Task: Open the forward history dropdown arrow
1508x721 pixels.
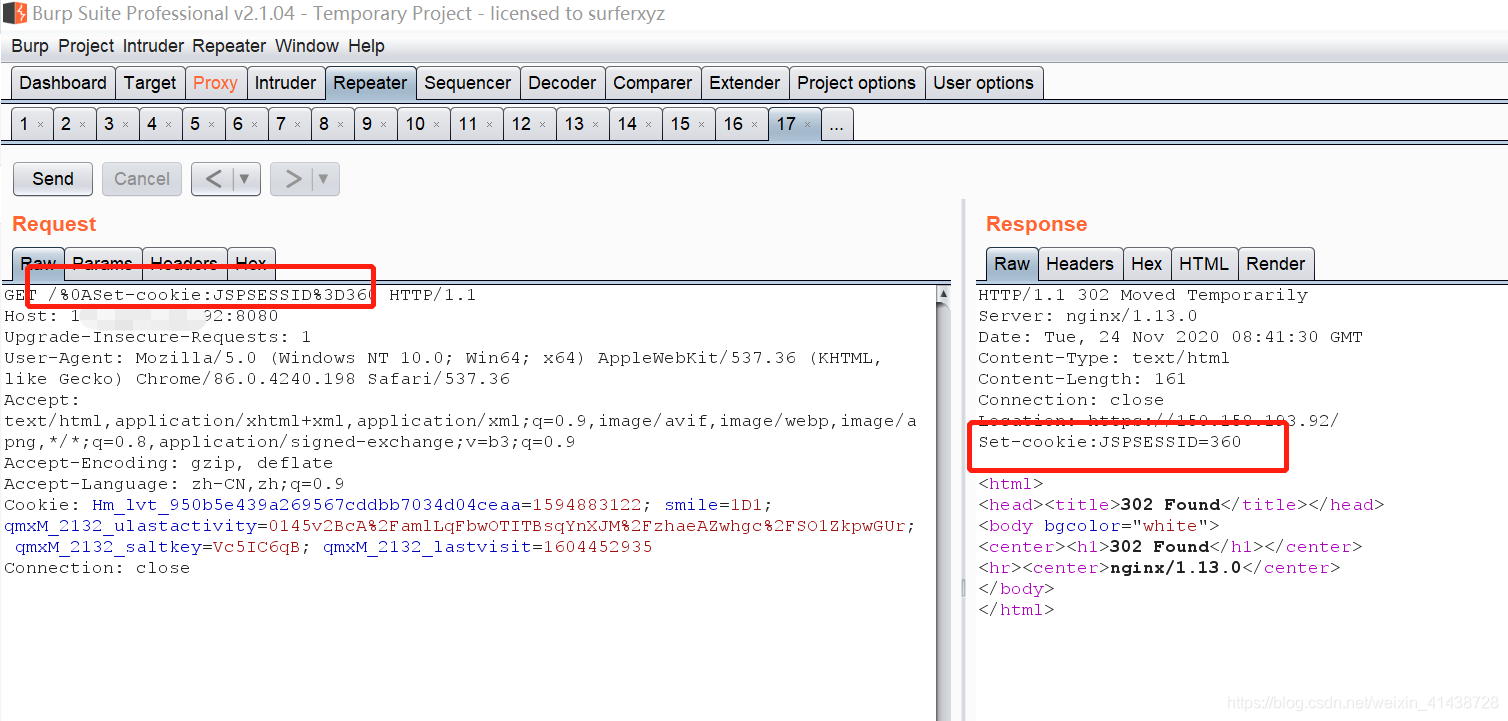Action: point(325,179)
